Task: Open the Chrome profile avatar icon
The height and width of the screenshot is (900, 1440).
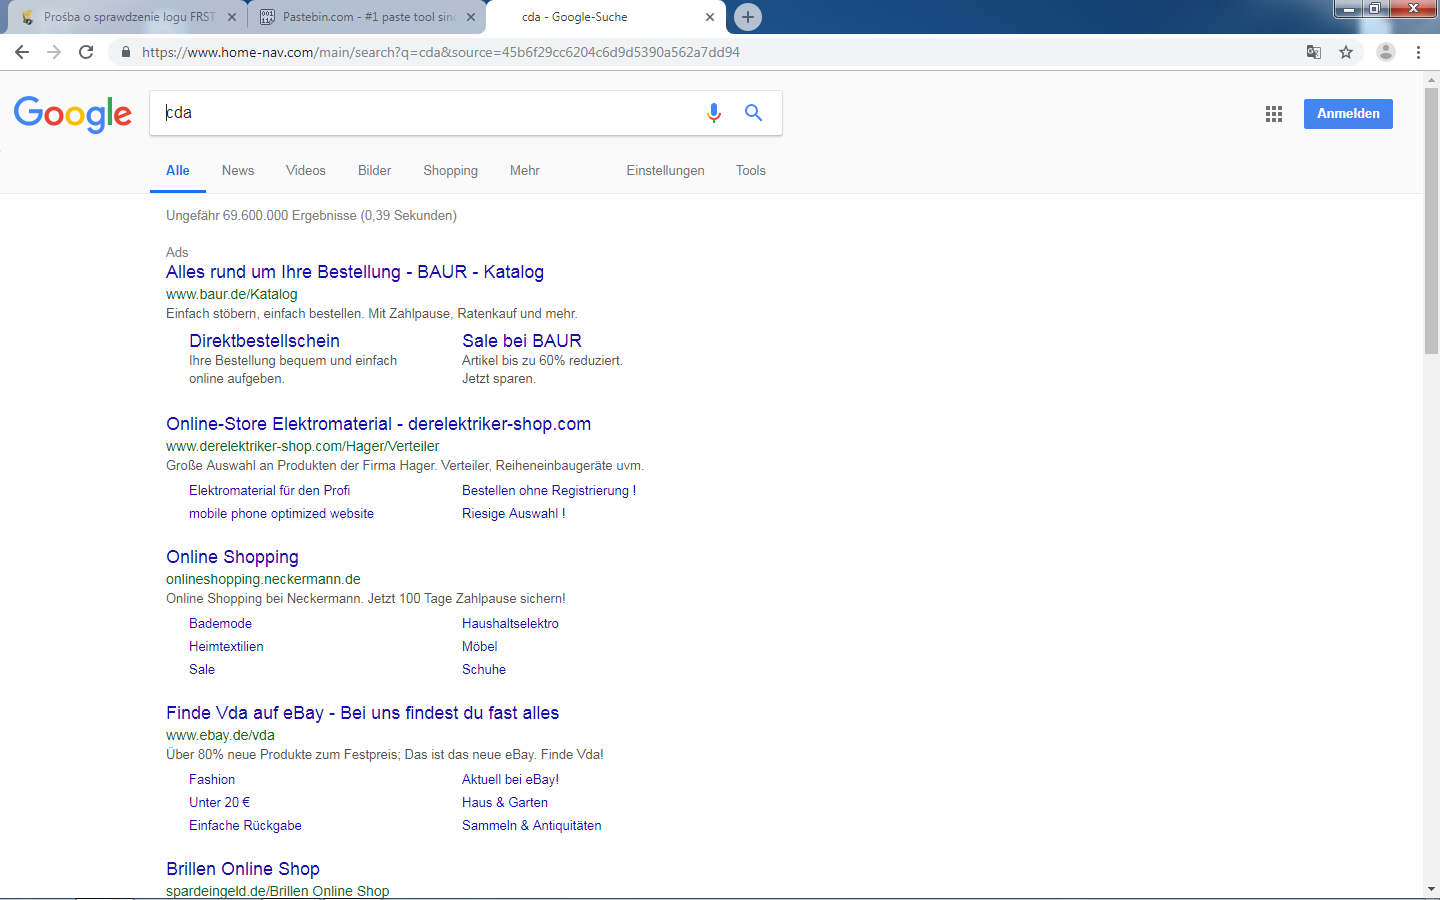Action: 1385,52
